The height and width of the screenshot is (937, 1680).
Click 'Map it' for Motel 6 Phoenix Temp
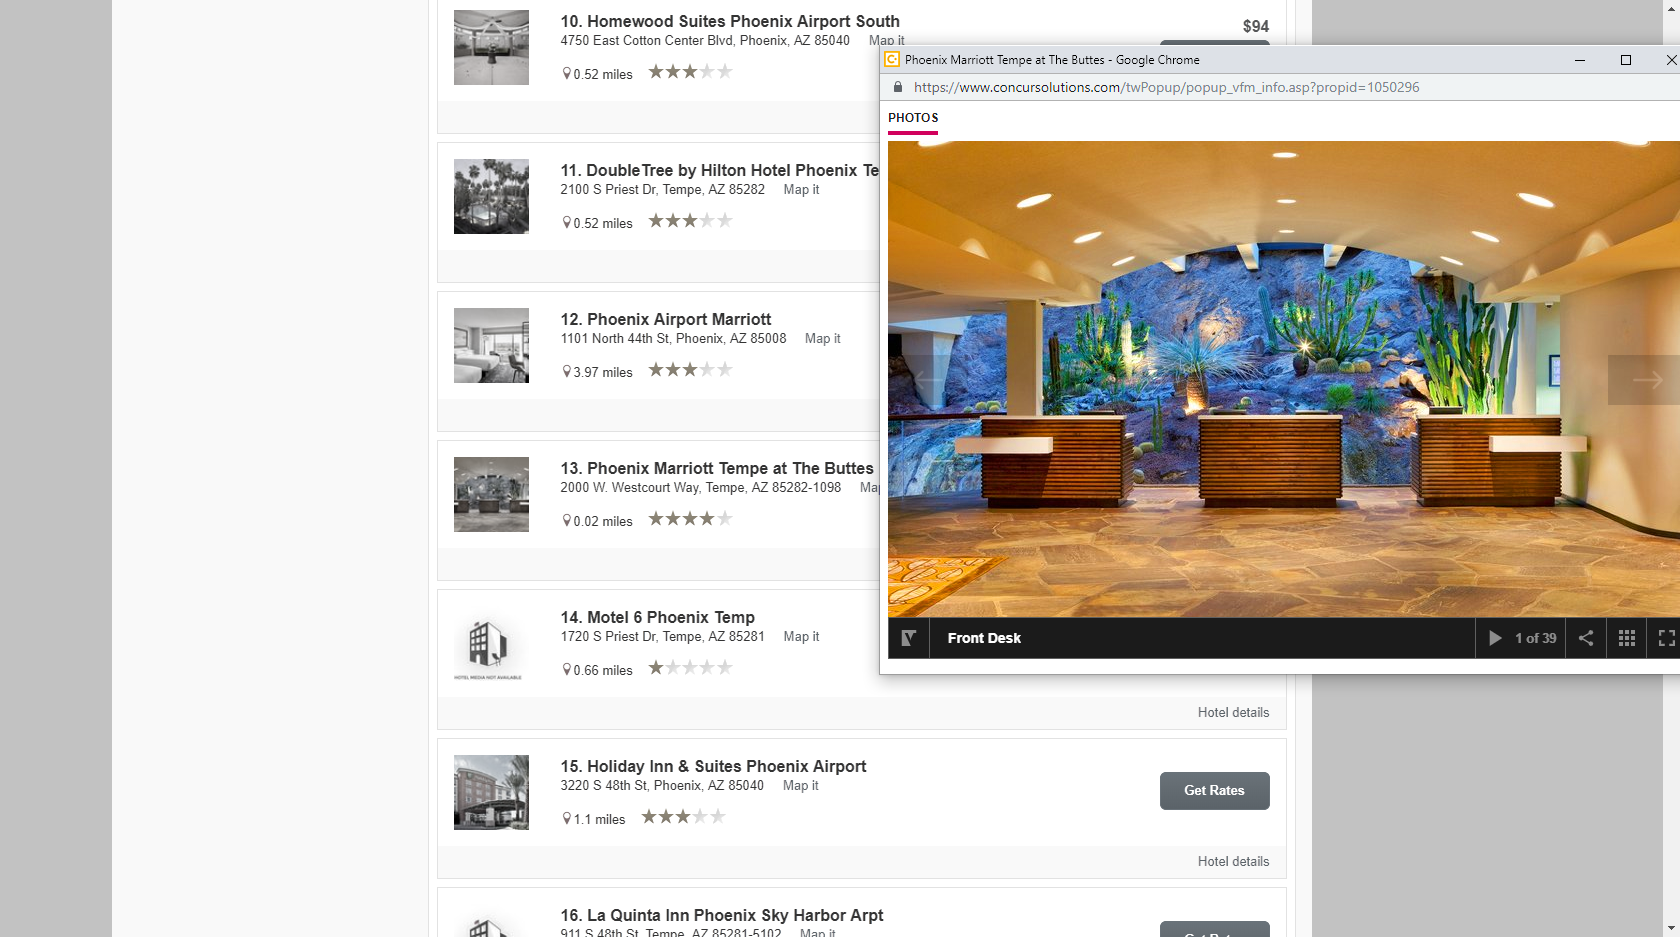click(801, 637)
